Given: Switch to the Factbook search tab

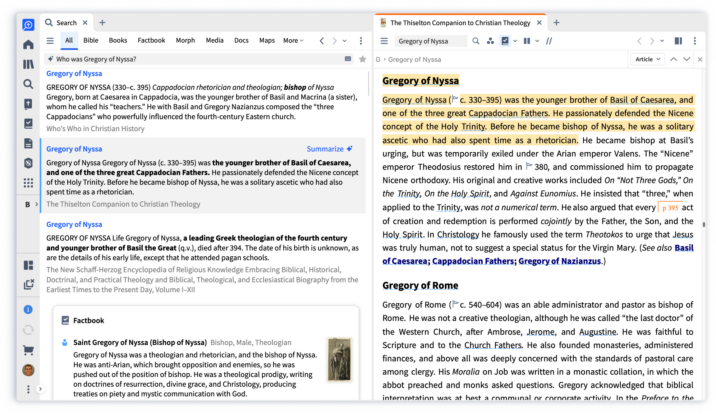Looking at the screenshot, I should tap(151, 41).
